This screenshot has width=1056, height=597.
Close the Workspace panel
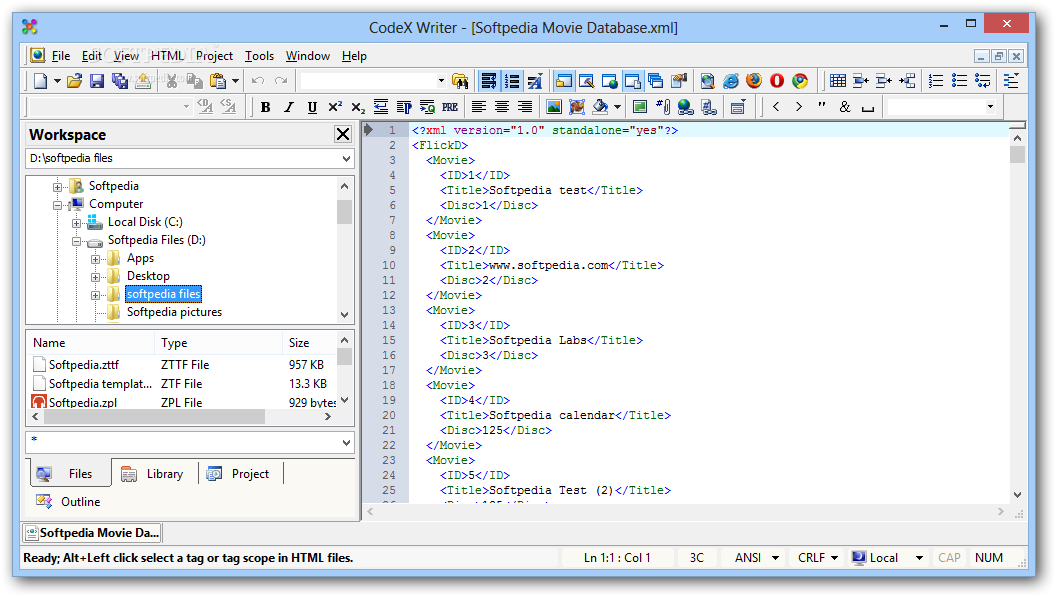click(343, 134)
